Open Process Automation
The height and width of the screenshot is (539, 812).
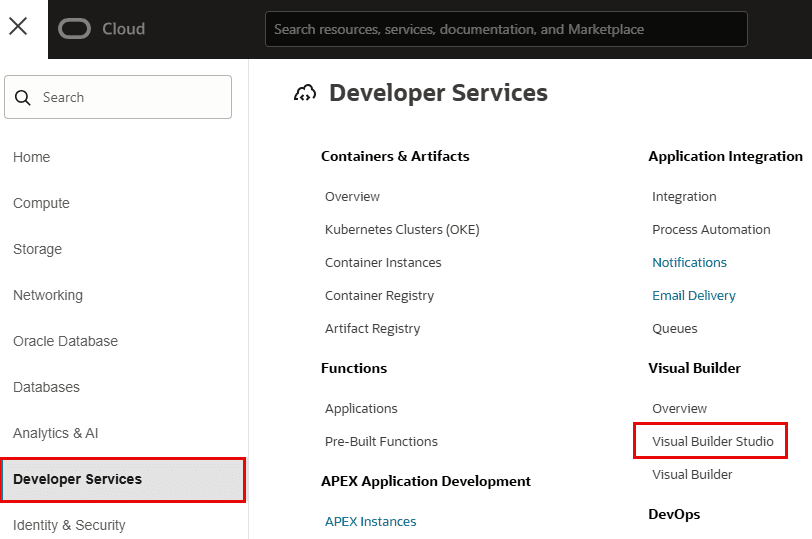(711, 229)
